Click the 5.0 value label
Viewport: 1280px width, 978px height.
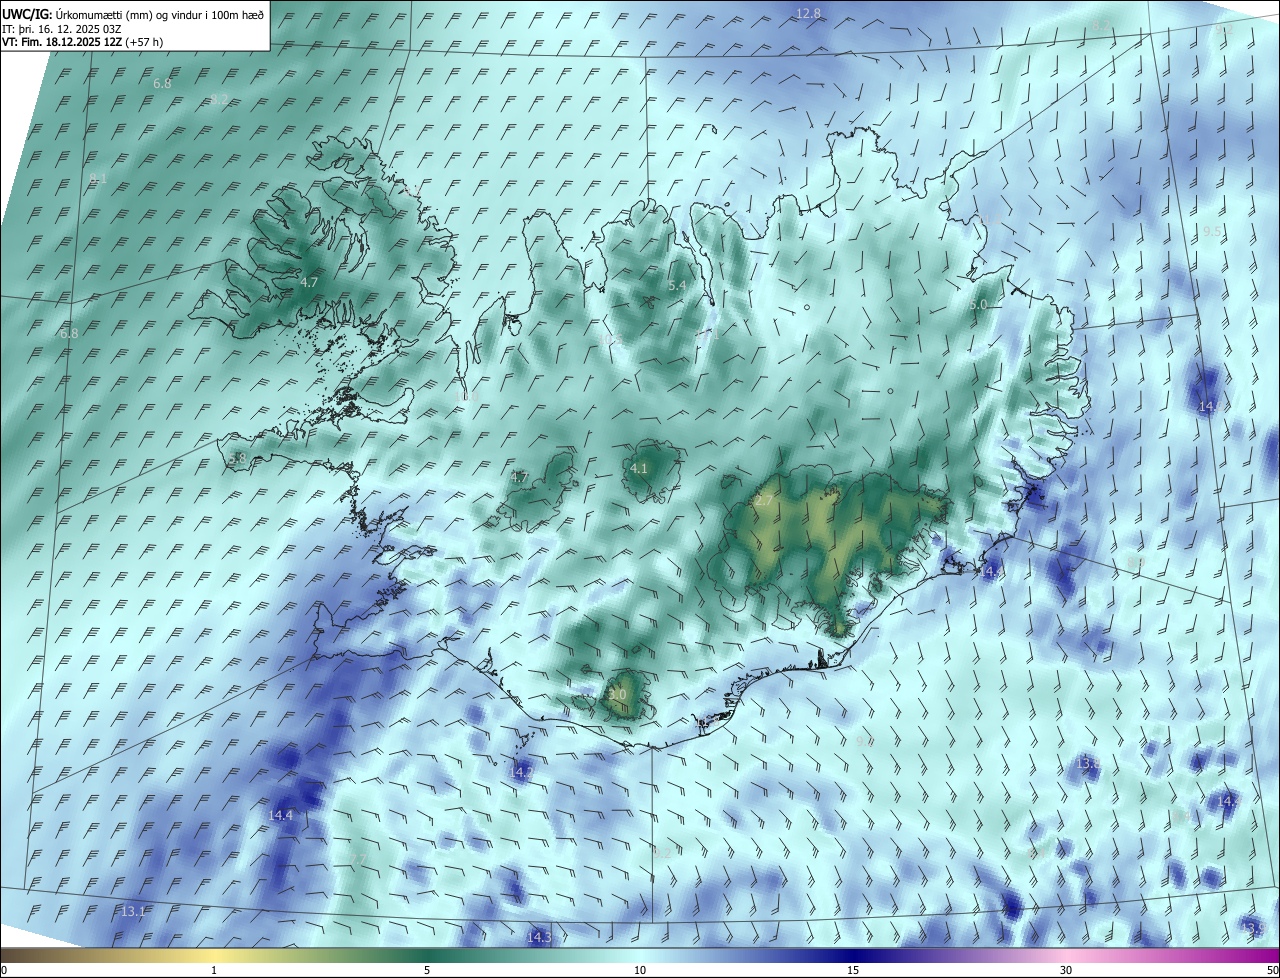(x=978, y=304)
